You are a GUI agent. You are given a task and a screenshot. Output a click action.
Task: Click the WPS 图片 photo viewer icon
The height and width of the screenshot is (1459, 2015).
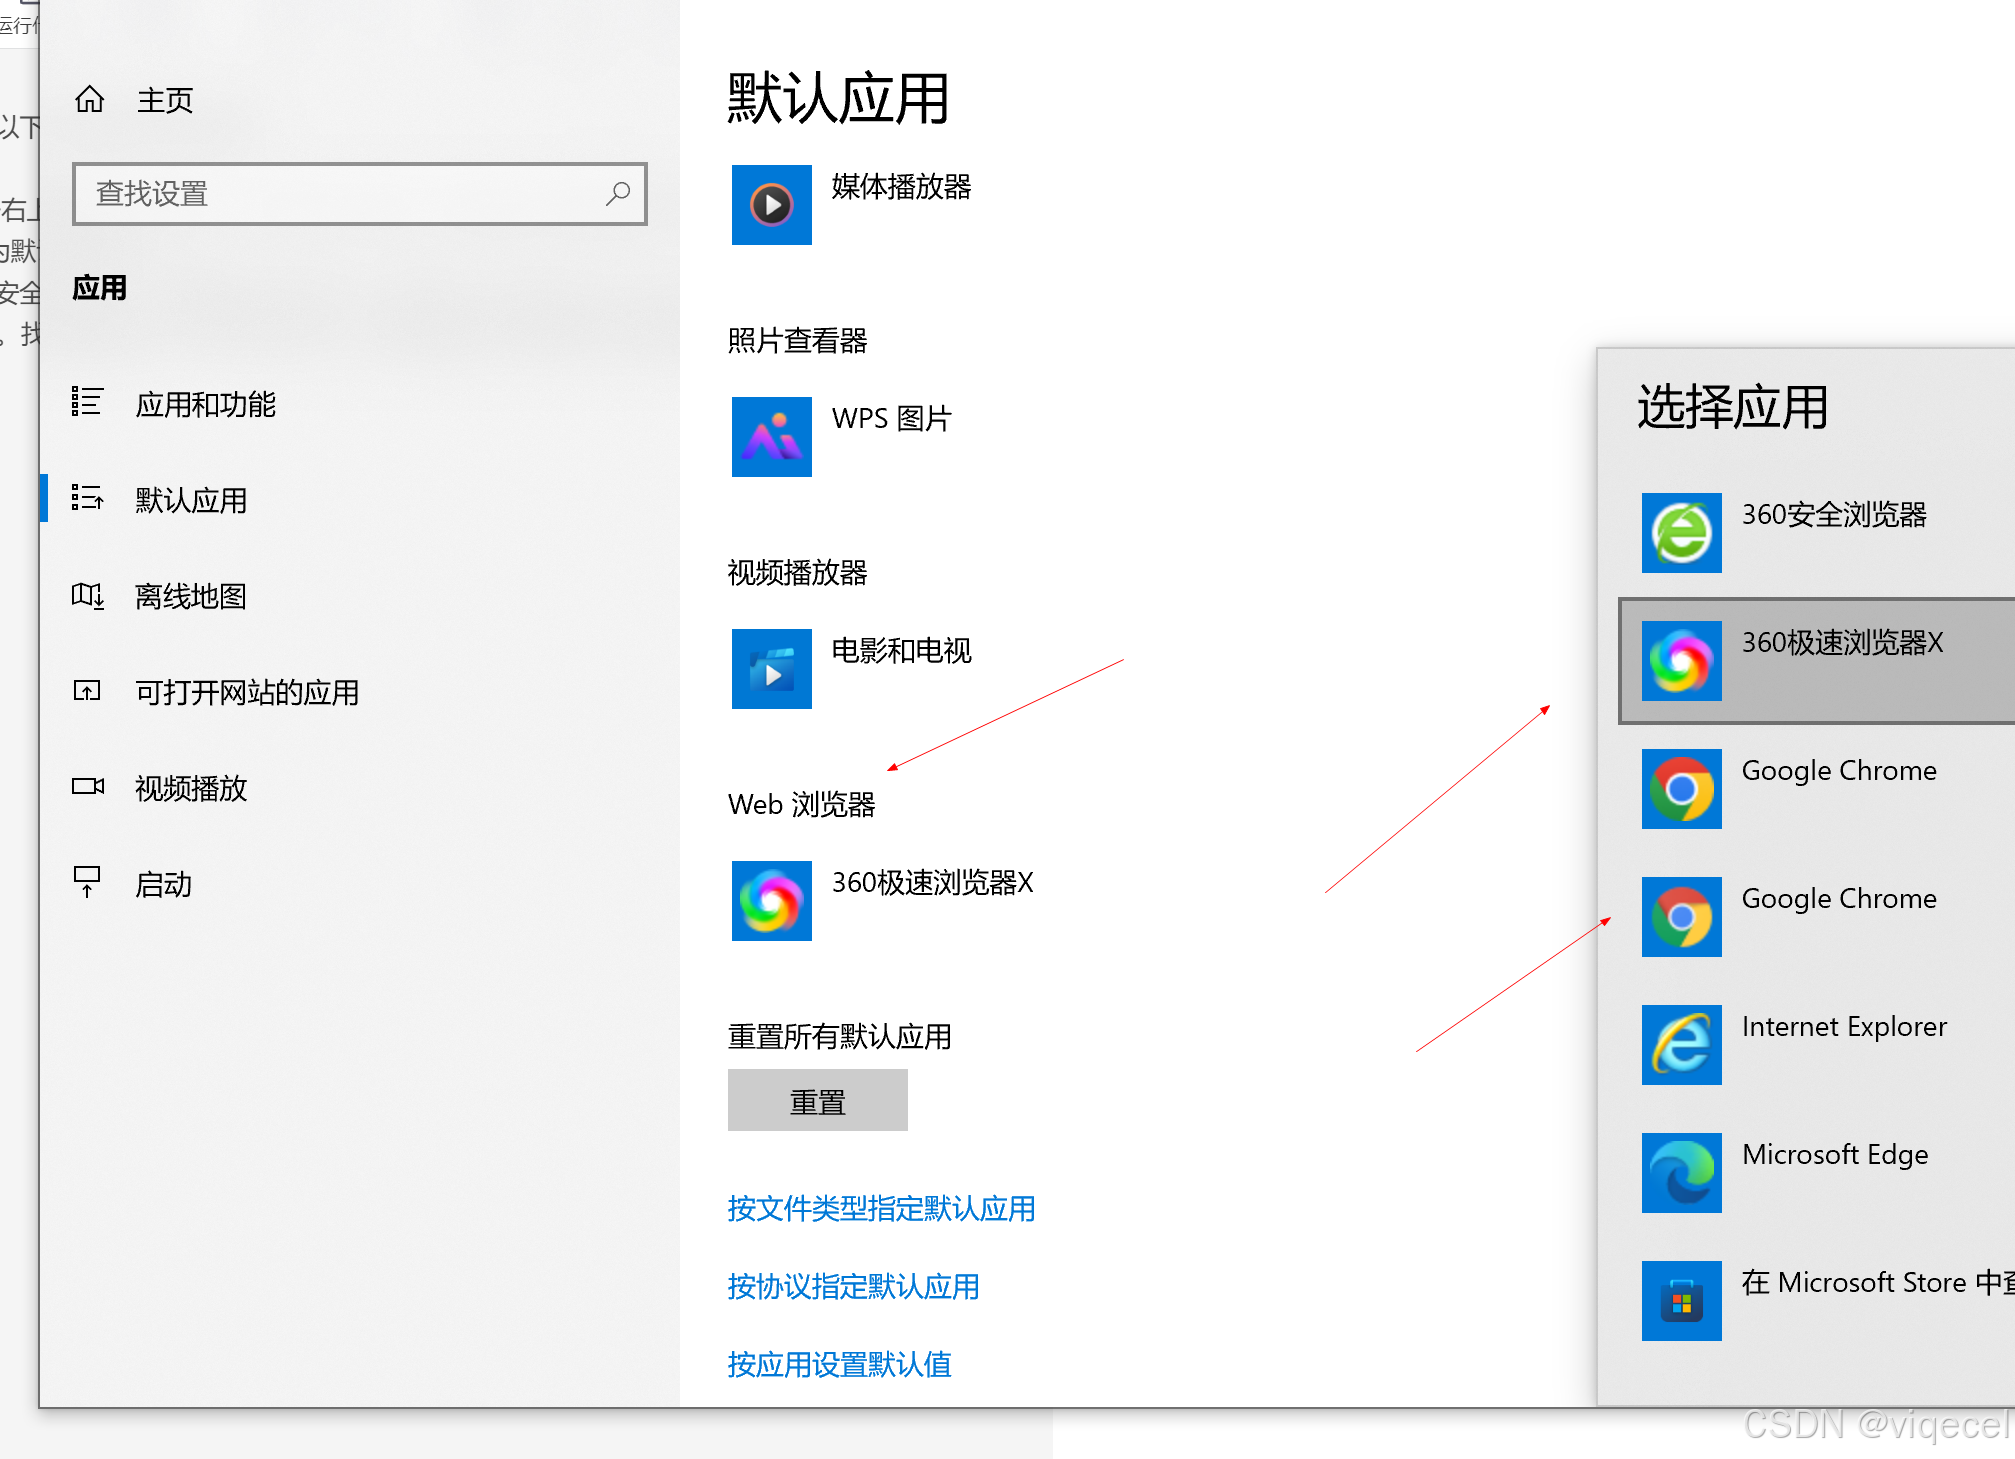point(771,437)
